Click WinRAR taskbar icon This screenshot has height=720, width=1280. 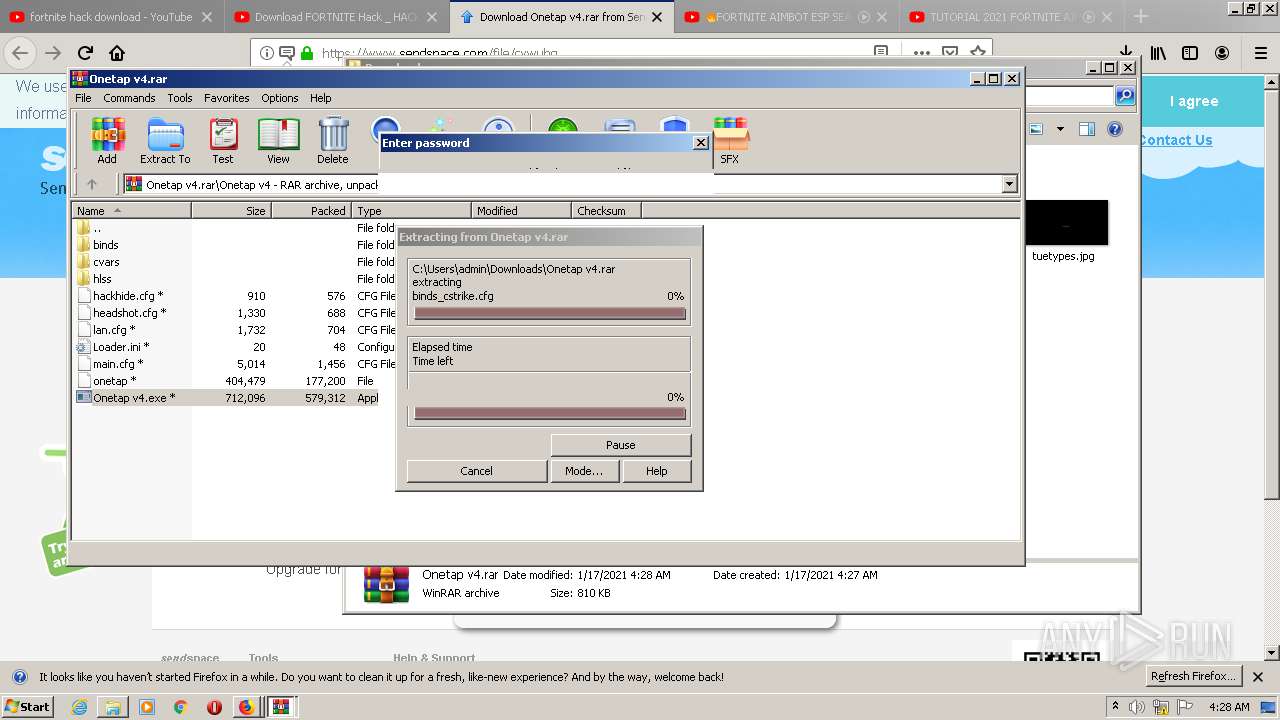[x=281, y=706]
